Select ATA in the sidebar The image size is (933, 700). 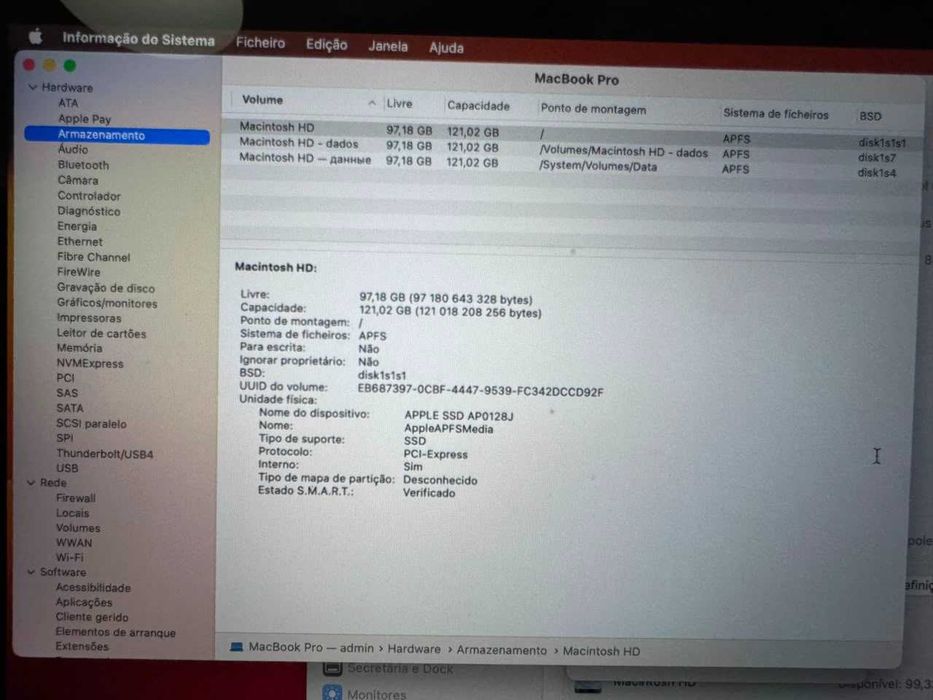[x=68, y=103]
